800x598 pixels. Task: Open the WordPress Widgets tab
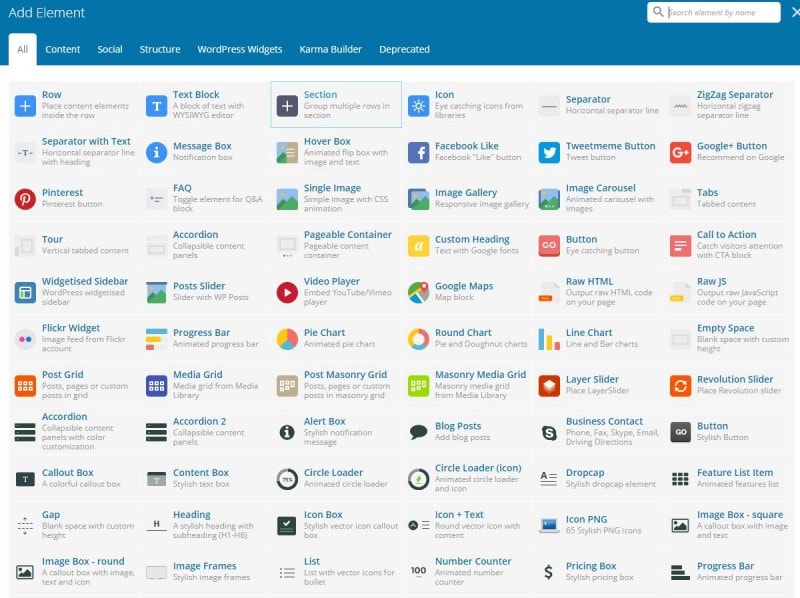pos(239,49)
